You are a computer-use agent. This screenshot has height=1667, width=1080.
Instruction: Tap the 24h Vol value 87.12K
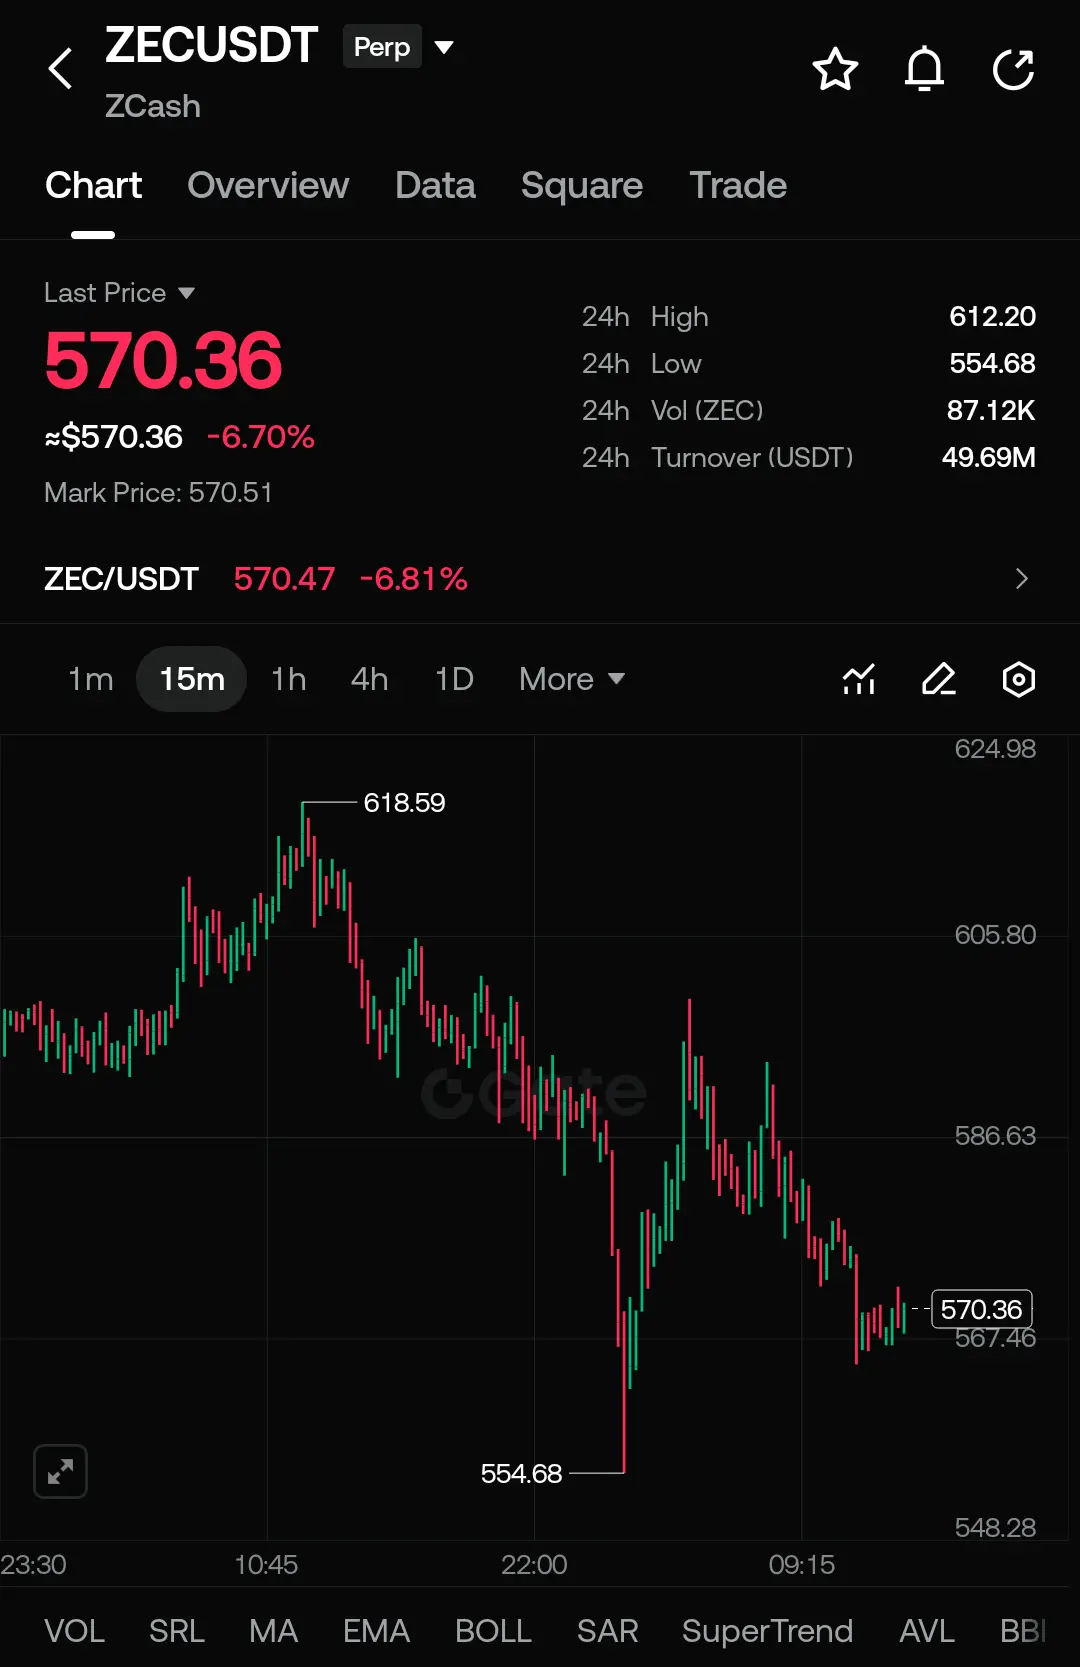click(x=991, y=411)
